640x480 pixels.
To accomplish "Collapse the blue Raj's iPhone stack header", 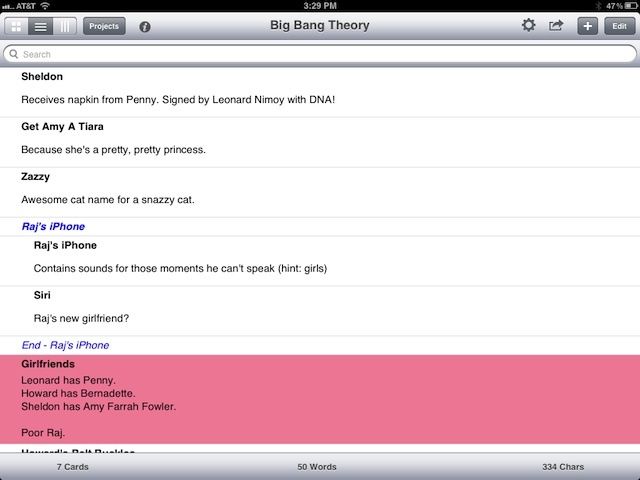I will tap(53, 227).
